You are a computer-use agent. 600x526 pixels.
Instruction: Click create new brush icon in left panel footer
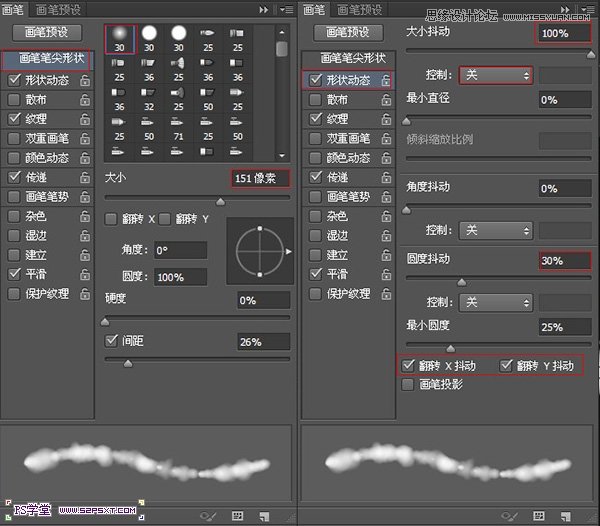(264, 516)
